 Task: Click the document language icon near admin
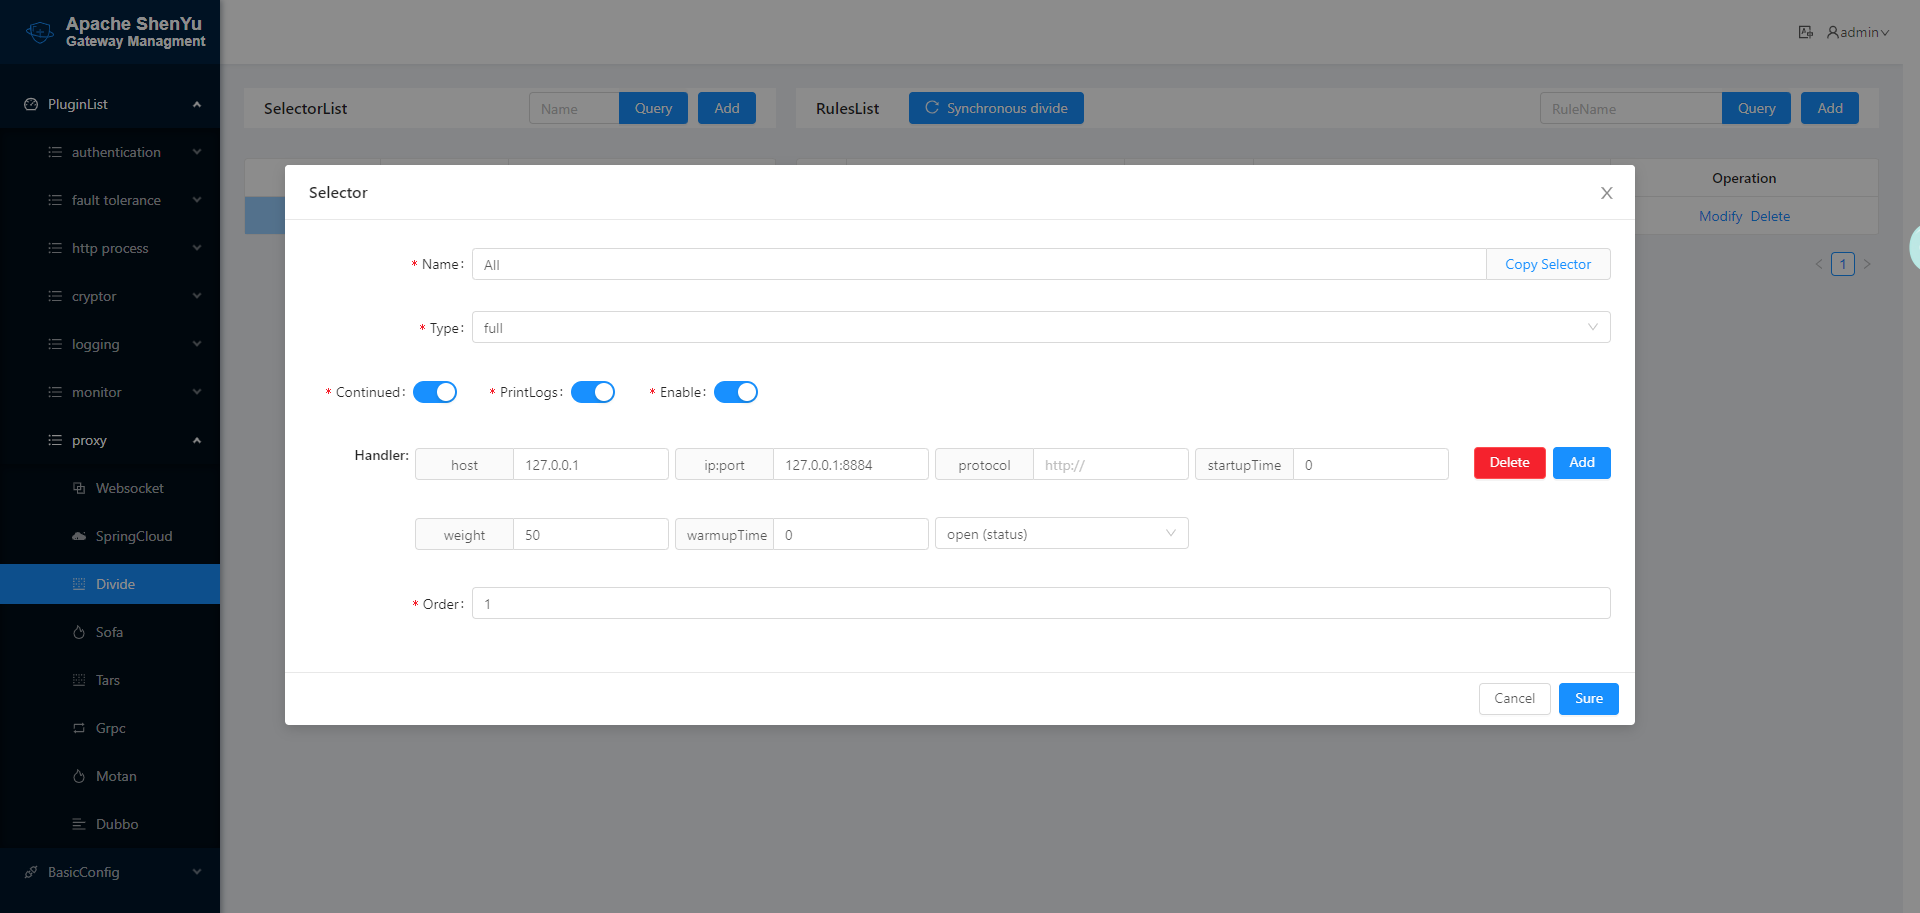pos(1806,32)
